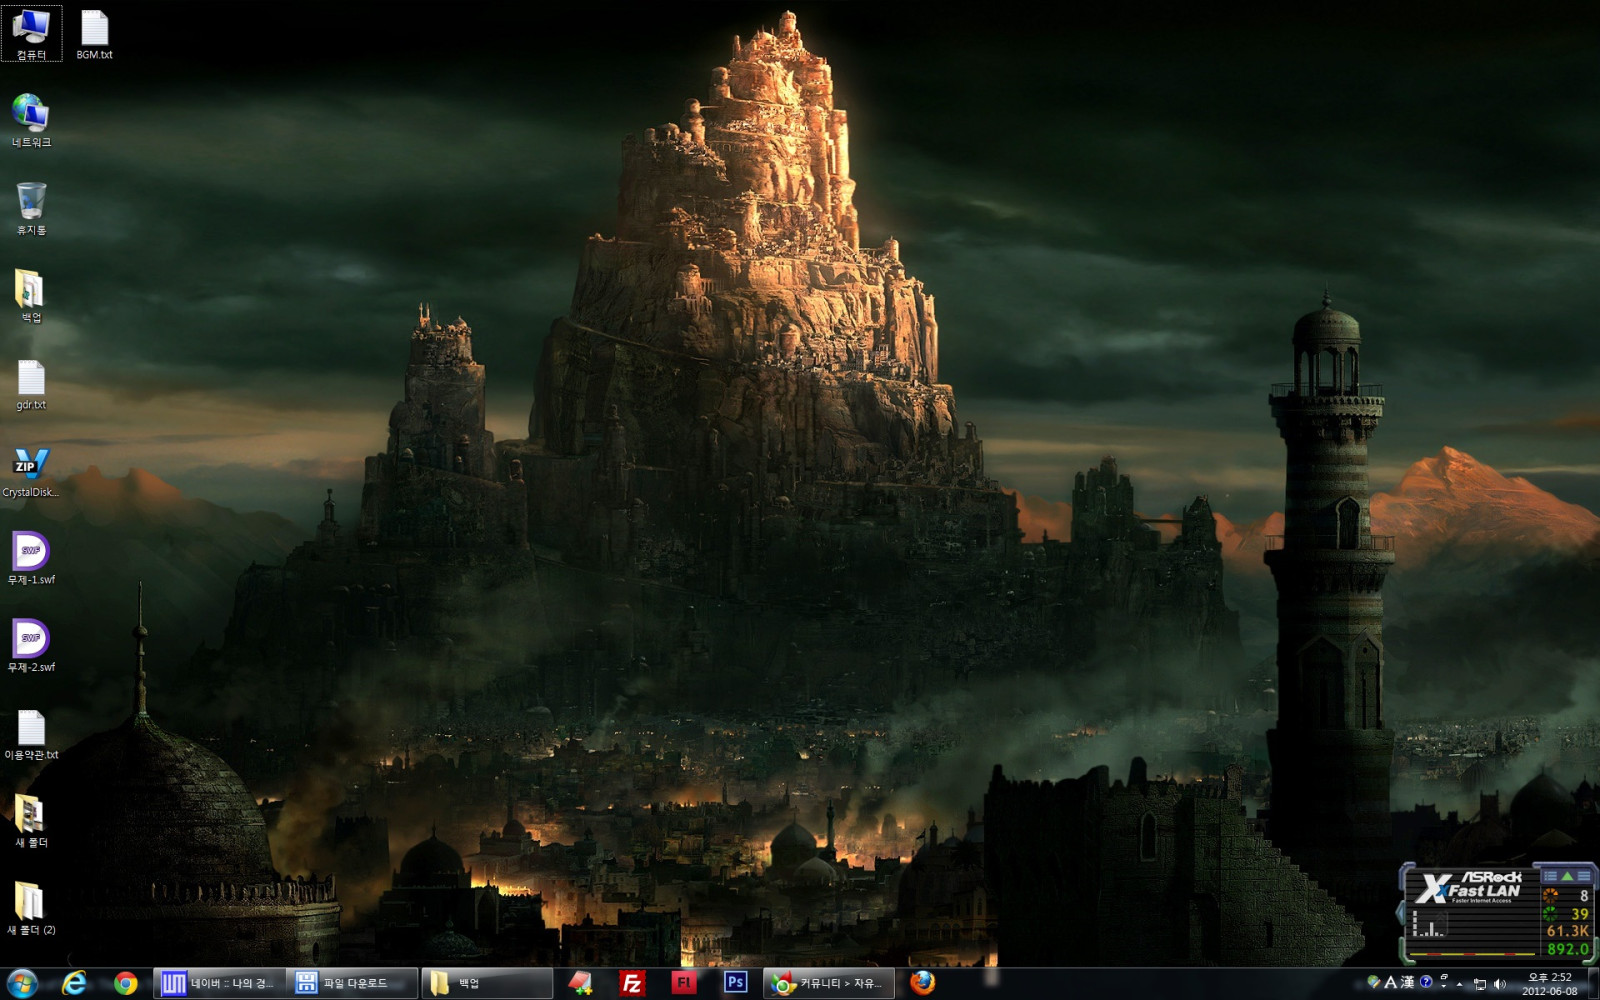Toggle the A English/Korean input mode indicator
Image resolution: width=1600 pixels, height=1000 pixels.
pos(1390,983)
